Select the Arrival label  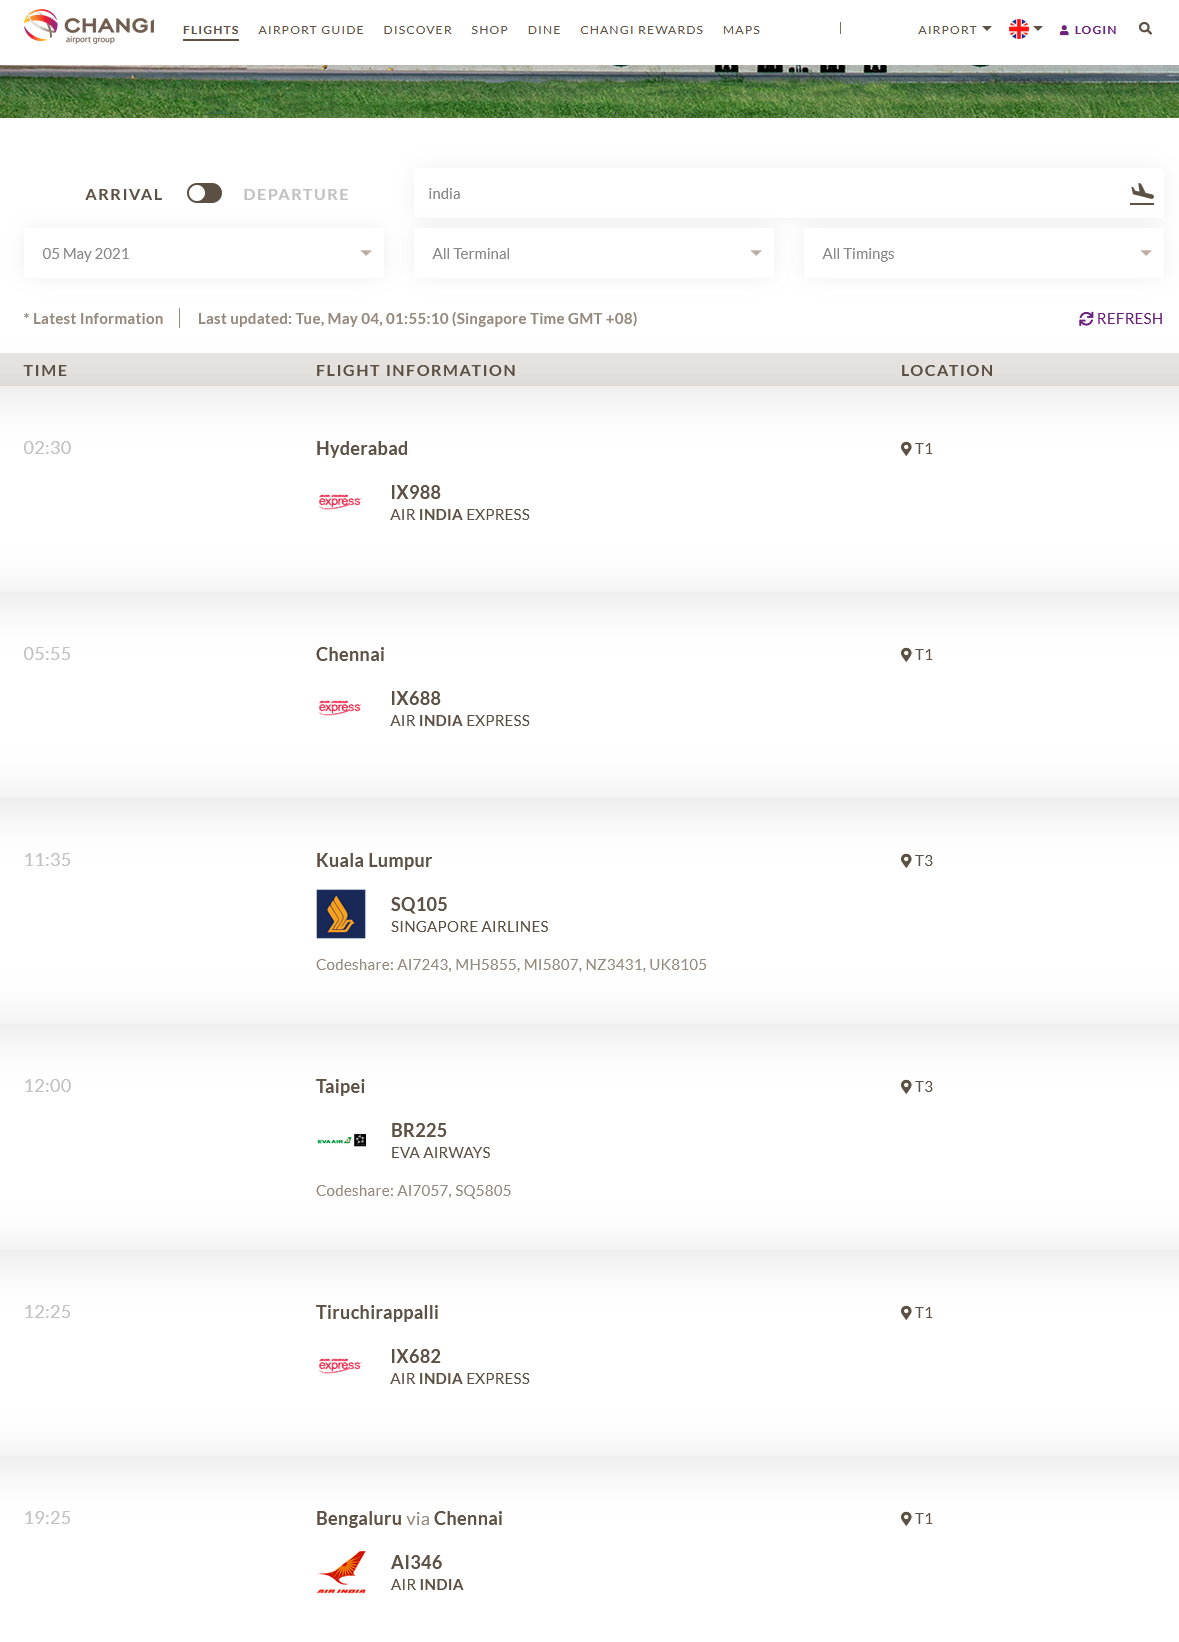[x=124, y=195]
